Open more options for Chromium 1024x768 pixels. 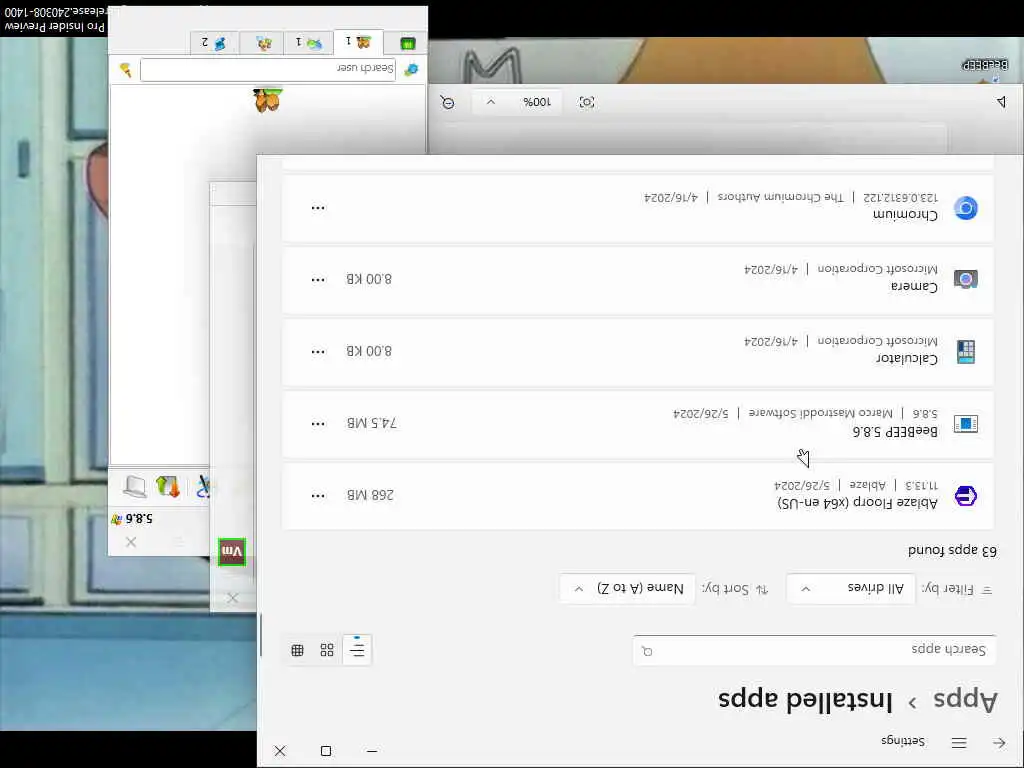[x=318, y=208]
